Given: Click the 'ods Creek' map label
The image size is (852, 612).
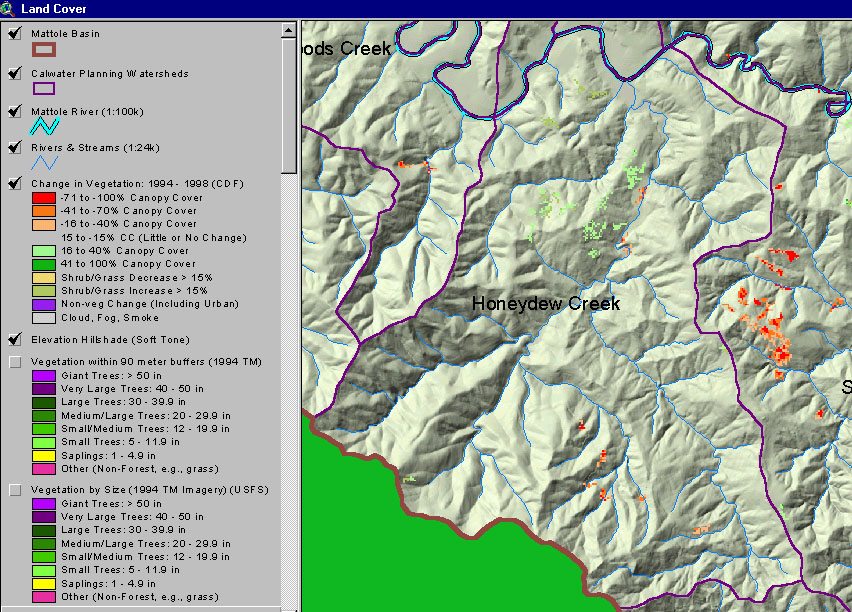Looking at the screenshot, I should (x=346, y=48).
